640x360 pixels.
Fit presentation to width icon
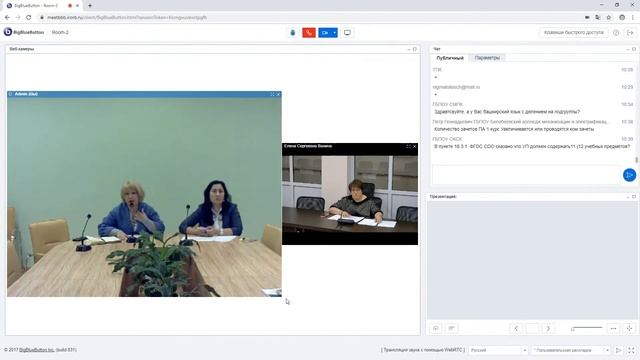coord(613,328)
